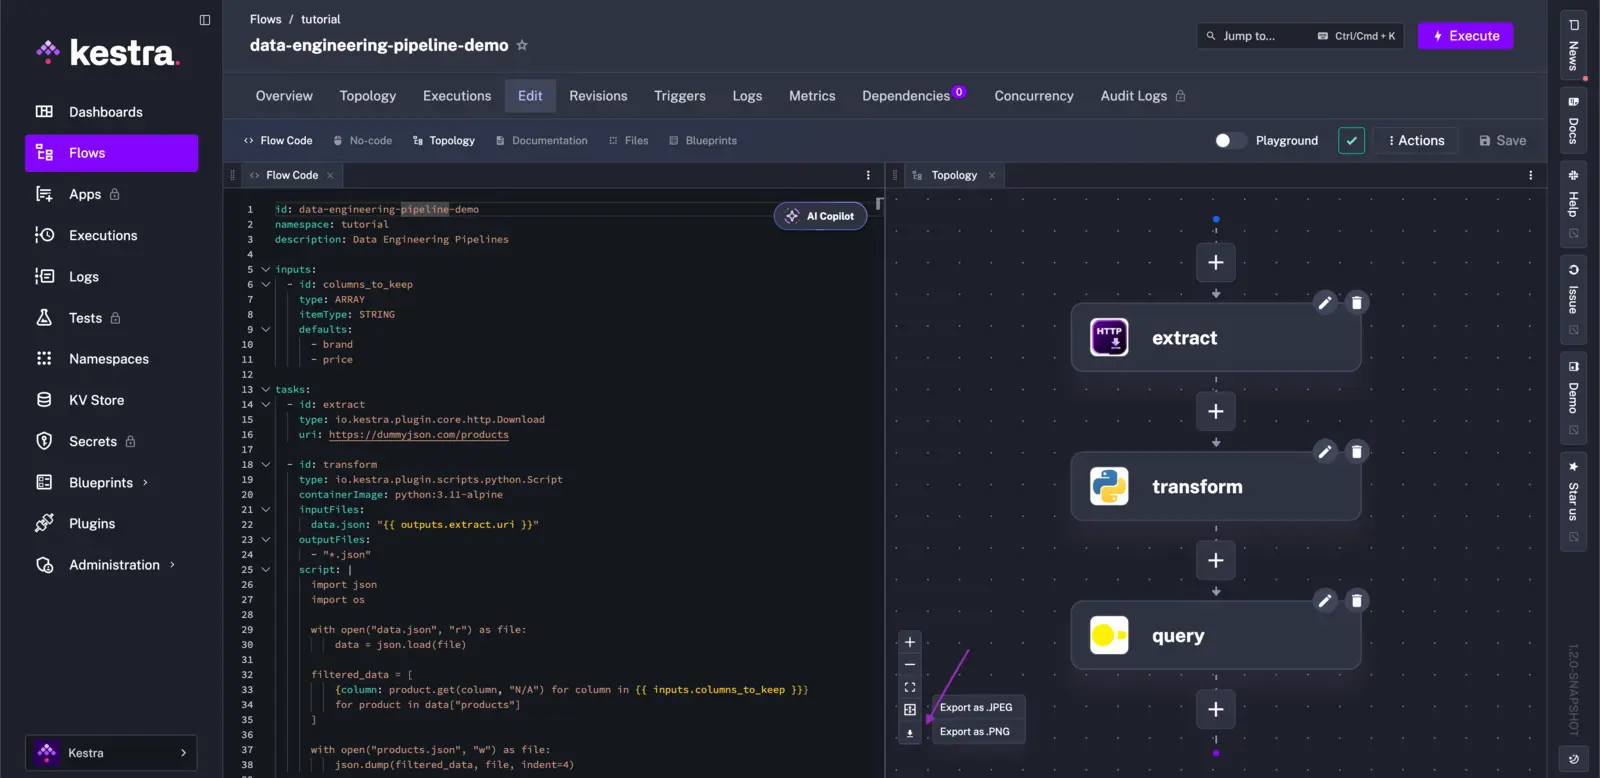The width and height of the screenshot is (1600, 778).
Task: Close the Flow Code editor tab
Action: click(x=330, y=175)
